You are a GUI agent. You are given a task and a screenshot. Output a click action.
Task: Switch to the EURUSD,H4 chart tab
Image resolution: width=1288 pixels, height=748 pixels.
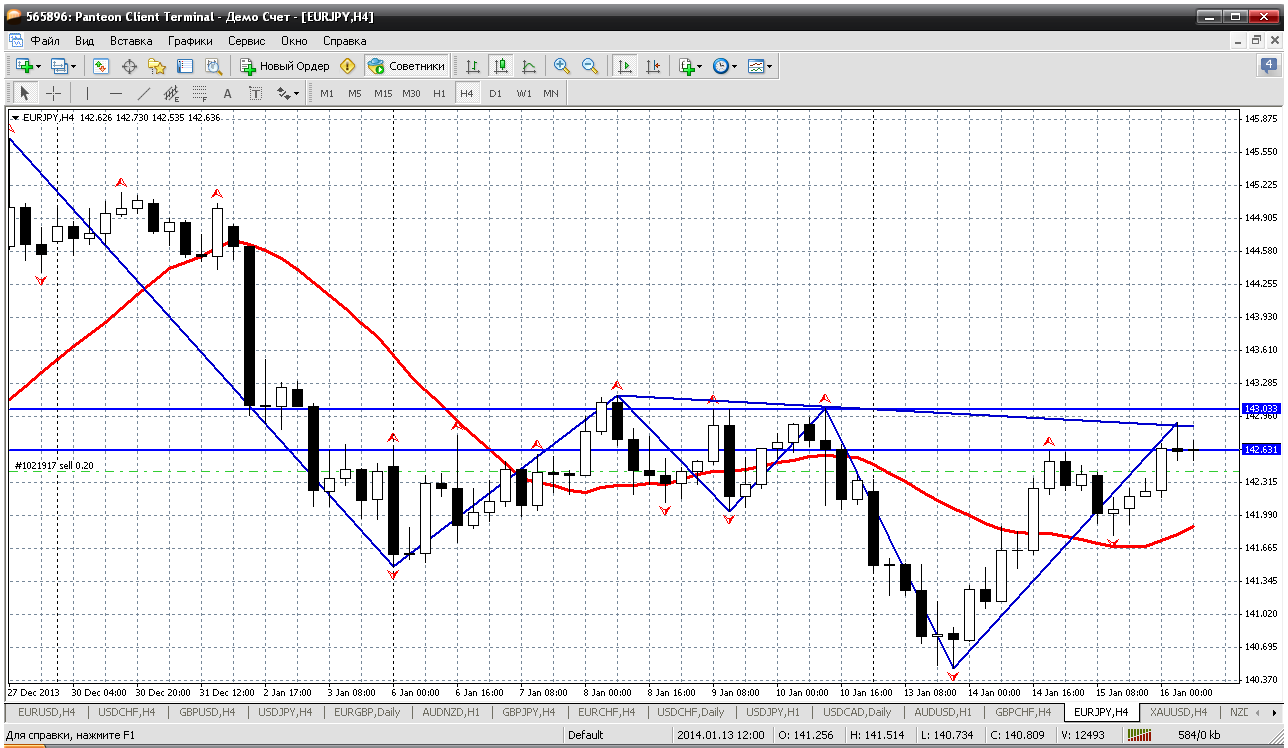(46, 712)
